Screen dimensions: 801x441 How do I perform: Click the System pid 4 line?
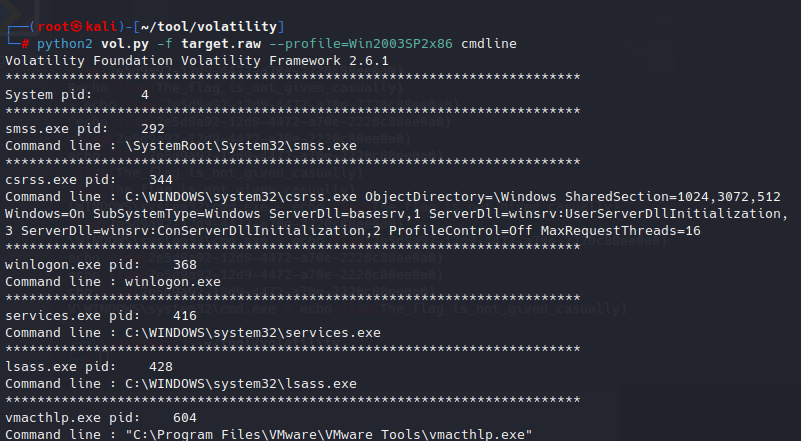point(77,94)
